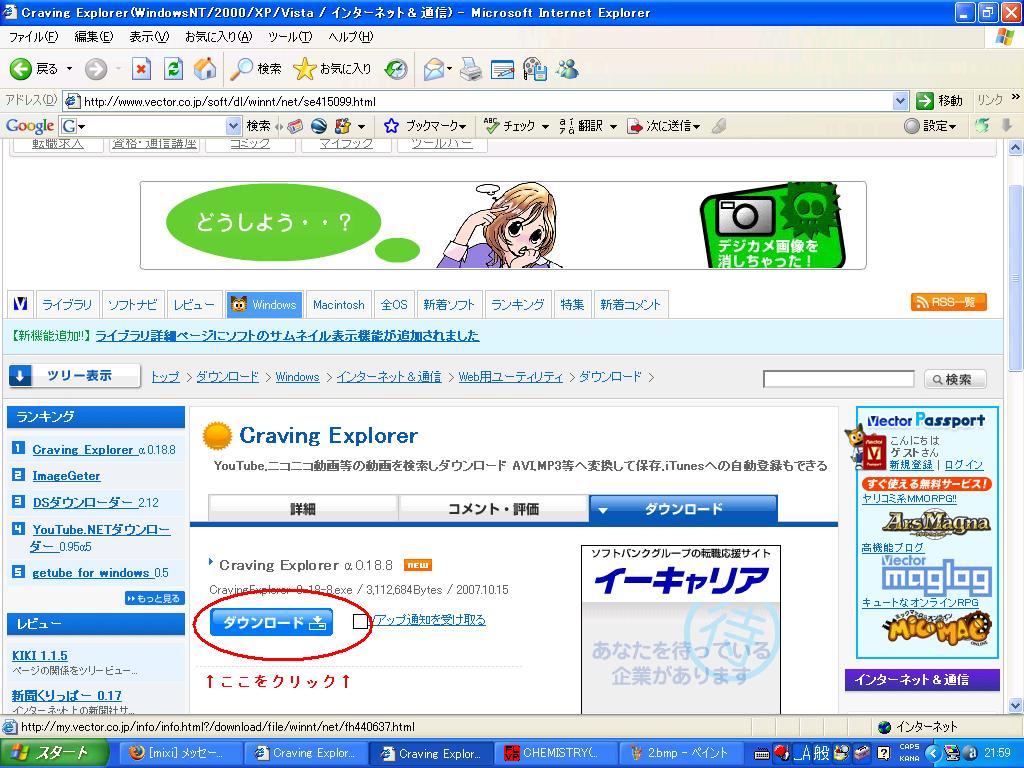Click the ログイン link in Vector Passport
This screenshot has width=1024, height=768.
(x=963, y=464)
